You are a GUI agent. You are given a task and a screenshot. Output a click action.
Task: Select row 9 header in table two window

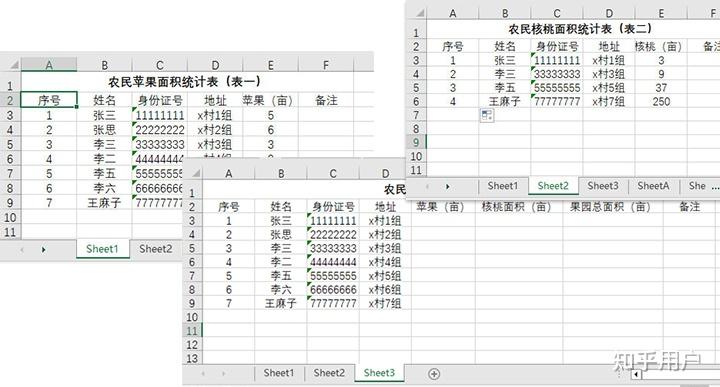tap(416, 142)
